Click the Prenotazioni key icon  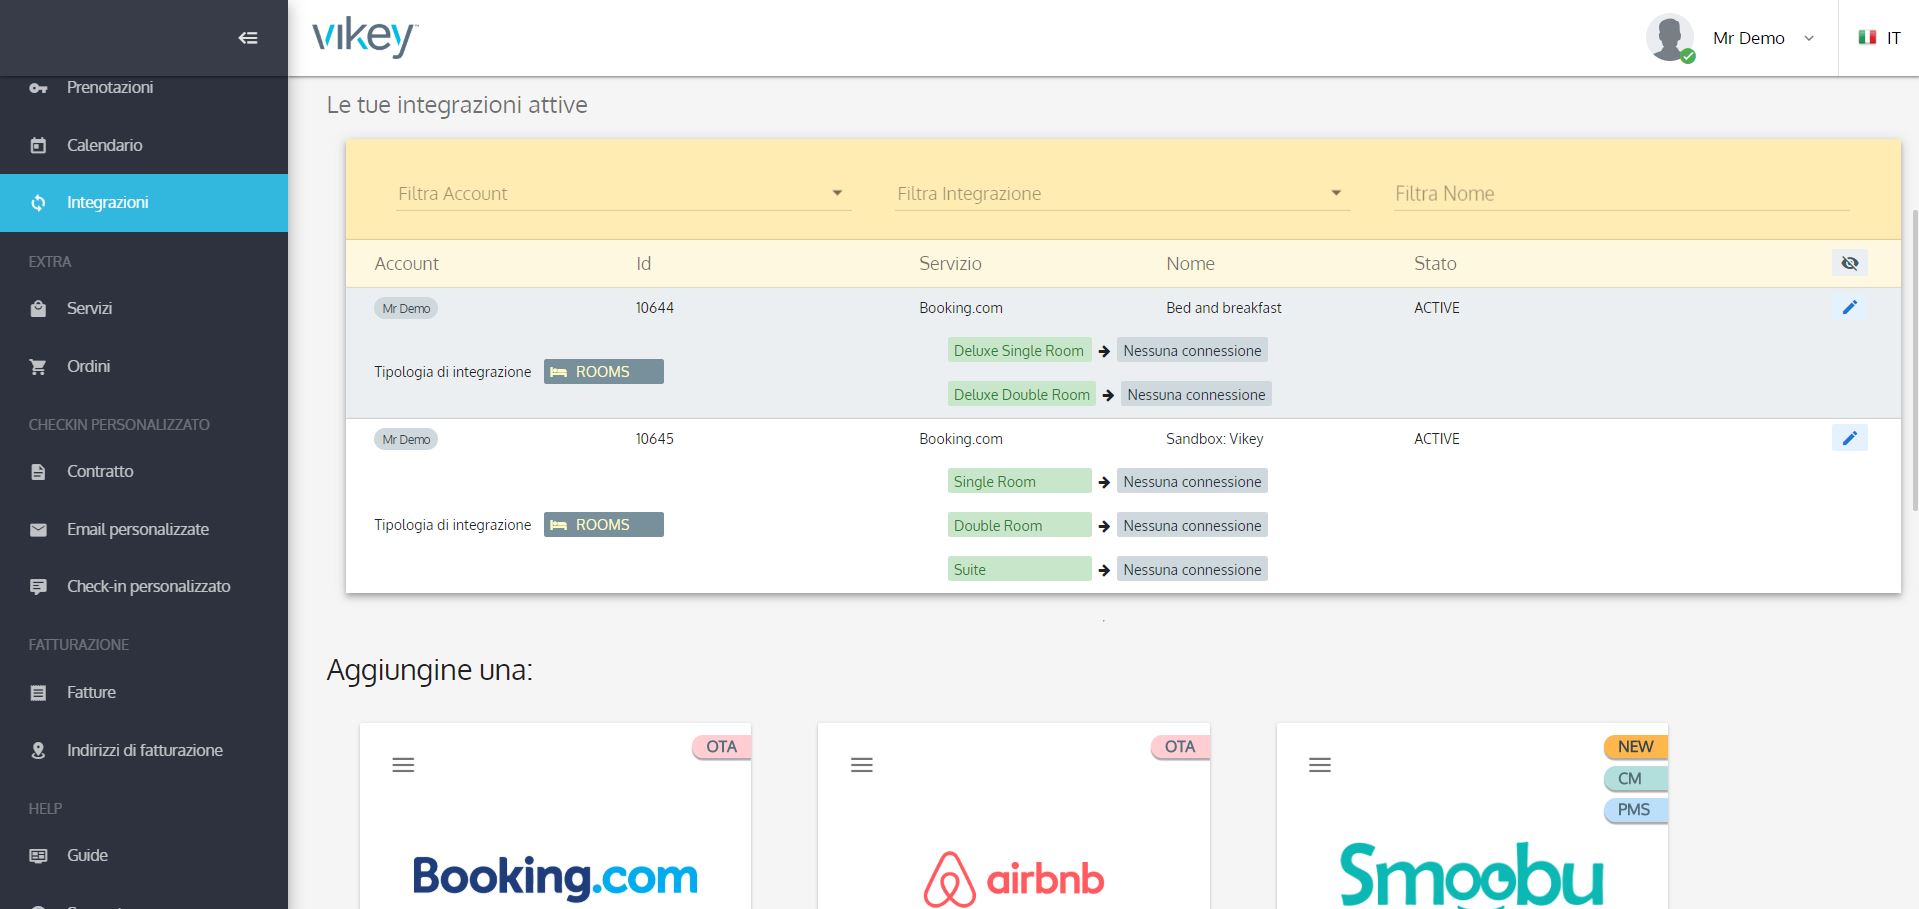click(x=38, y=88)
